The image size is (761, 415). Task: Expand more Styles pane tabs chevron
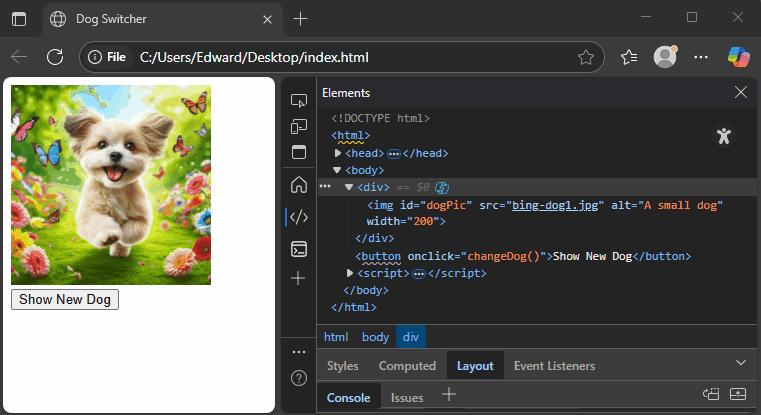click(x=741, y=363)
